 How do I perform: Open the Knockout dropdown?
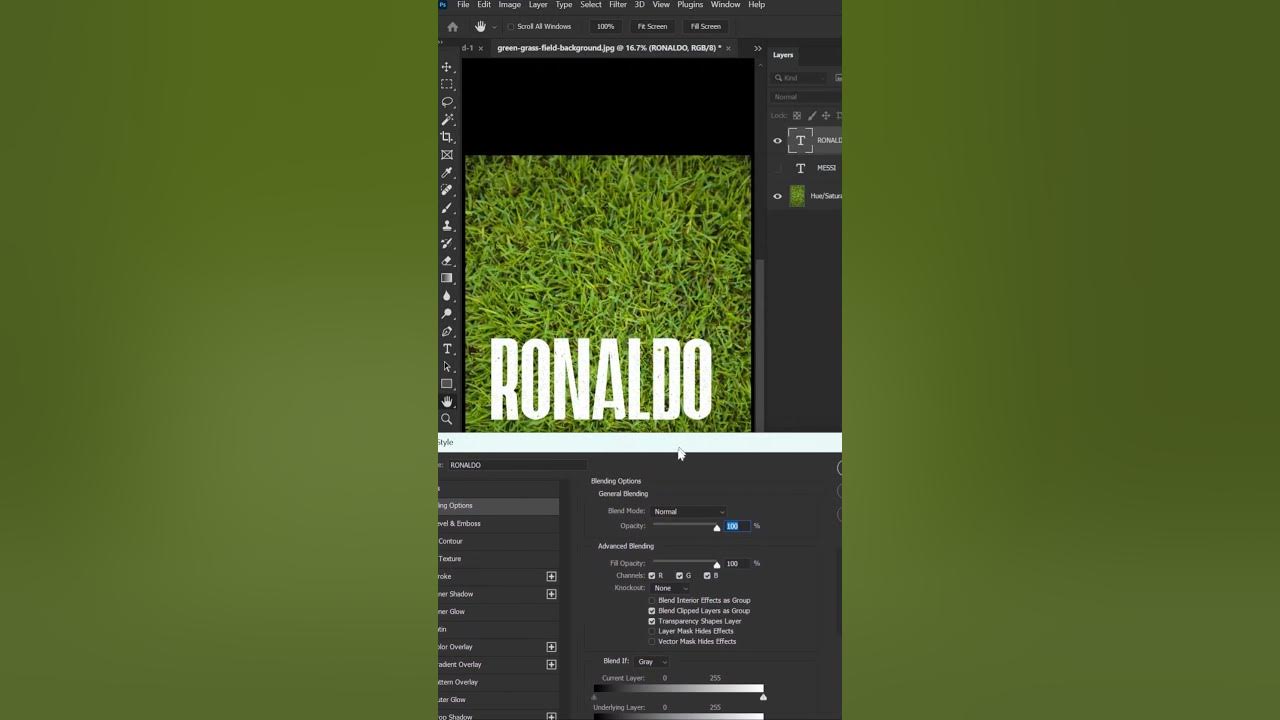pos(671,588)
